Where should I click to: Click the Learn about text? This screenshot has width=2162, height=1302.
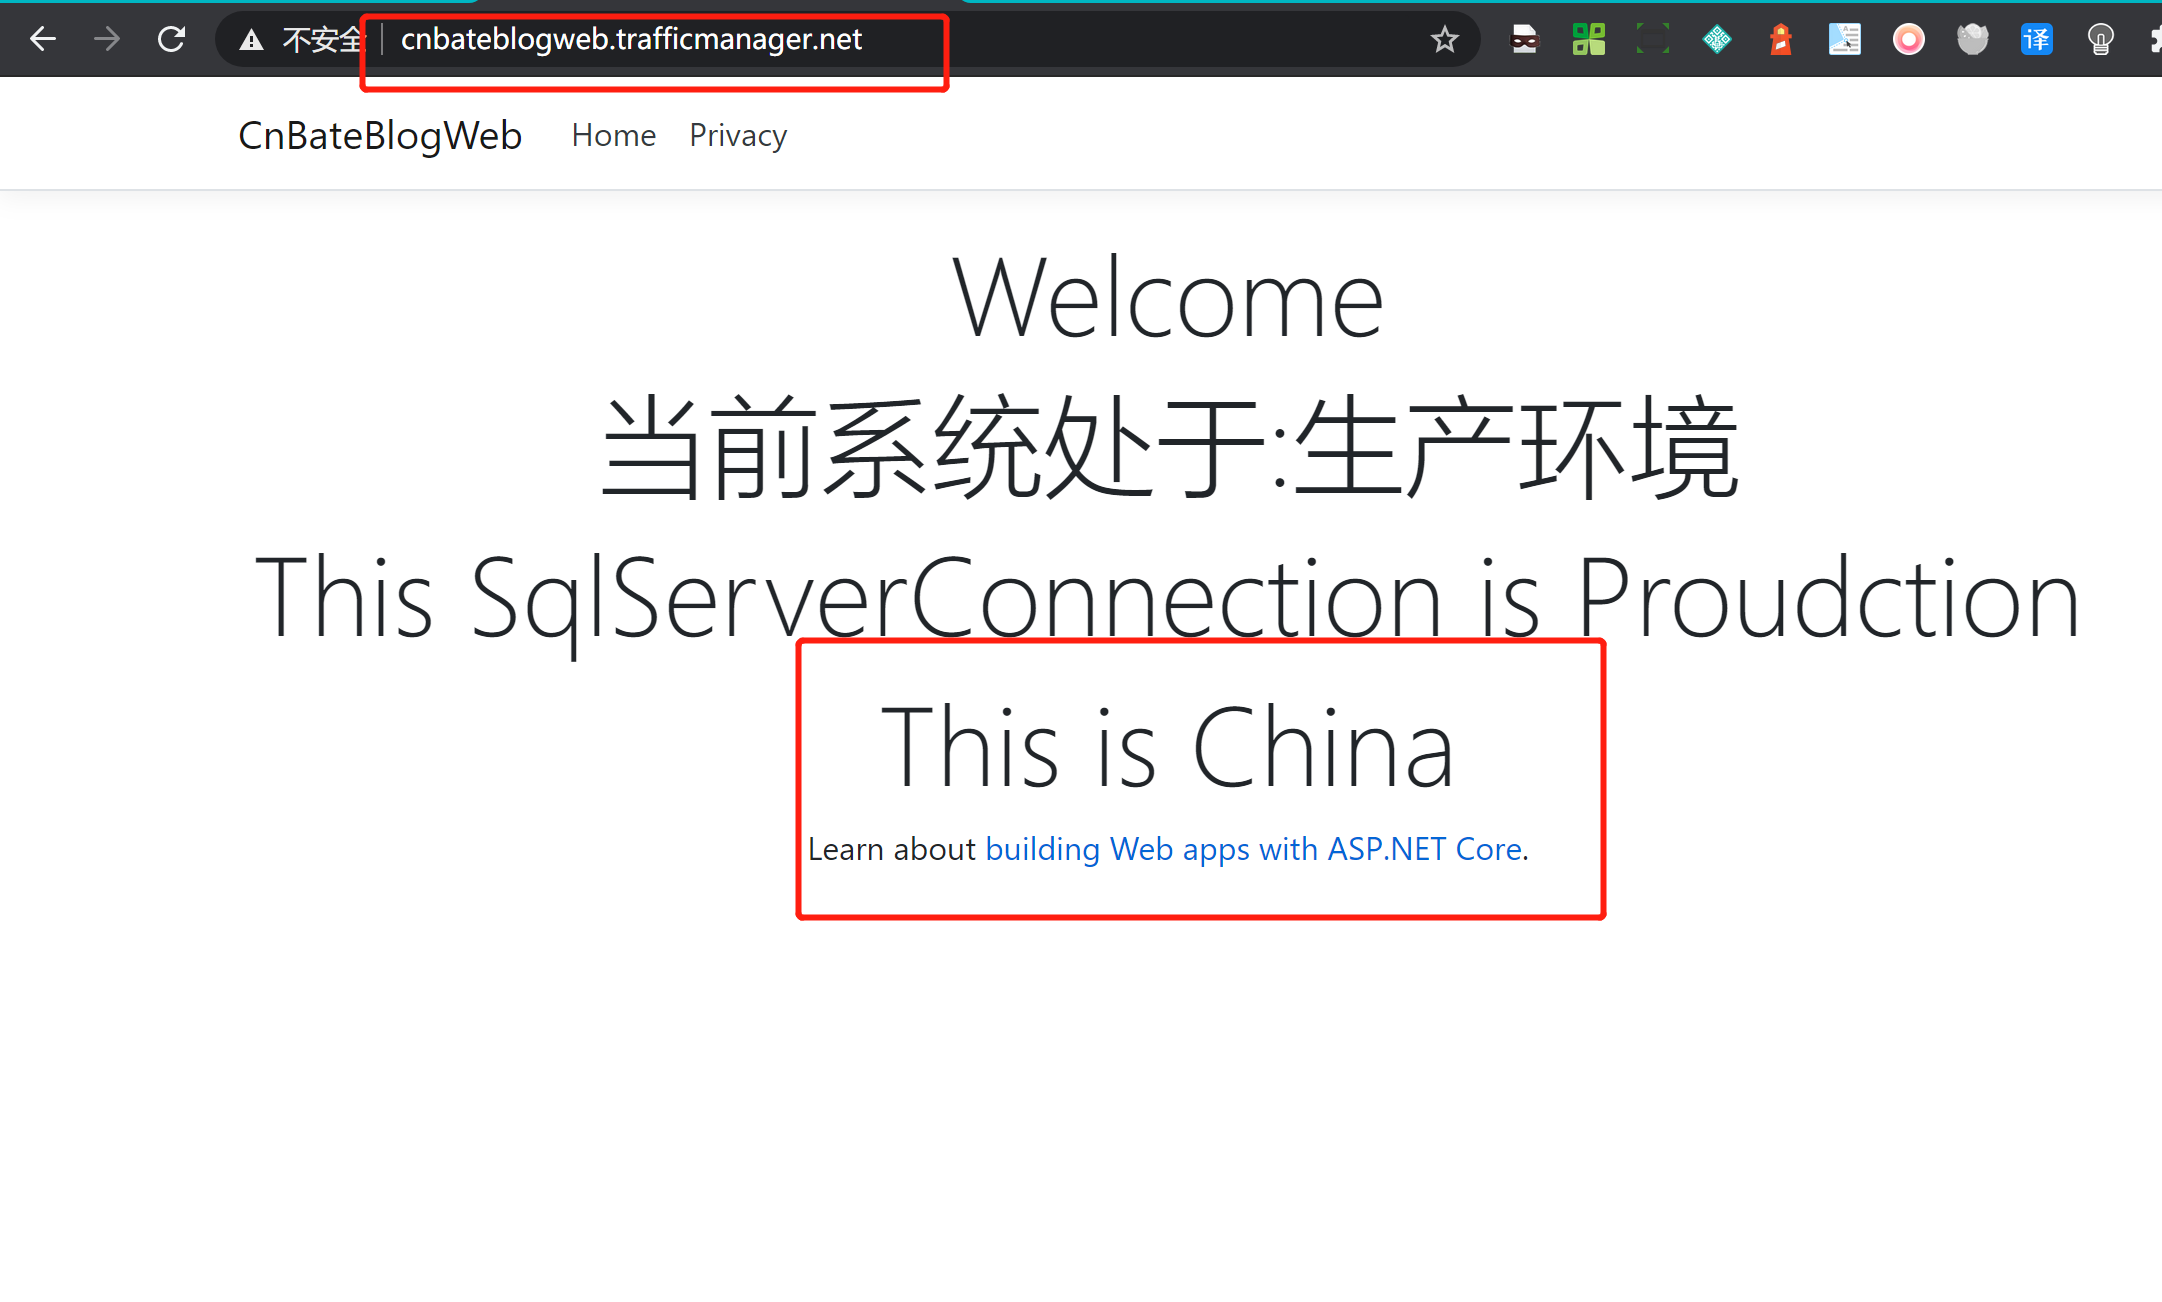[891, 849]
